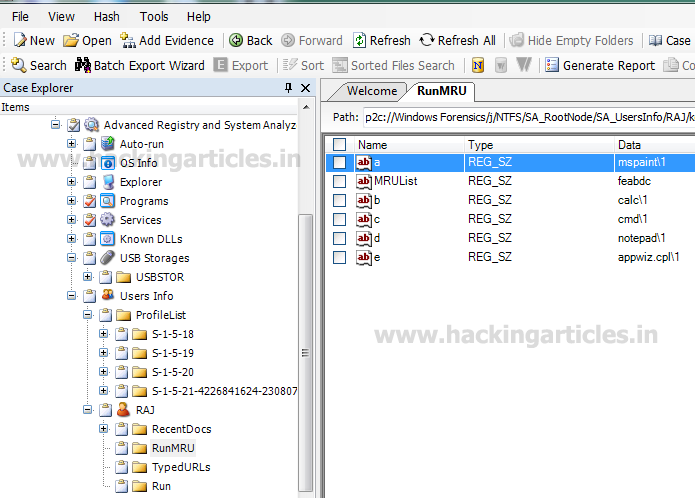Toggle the select-all checkbox in Name header
695x498 pixels.
pos(340,144)
